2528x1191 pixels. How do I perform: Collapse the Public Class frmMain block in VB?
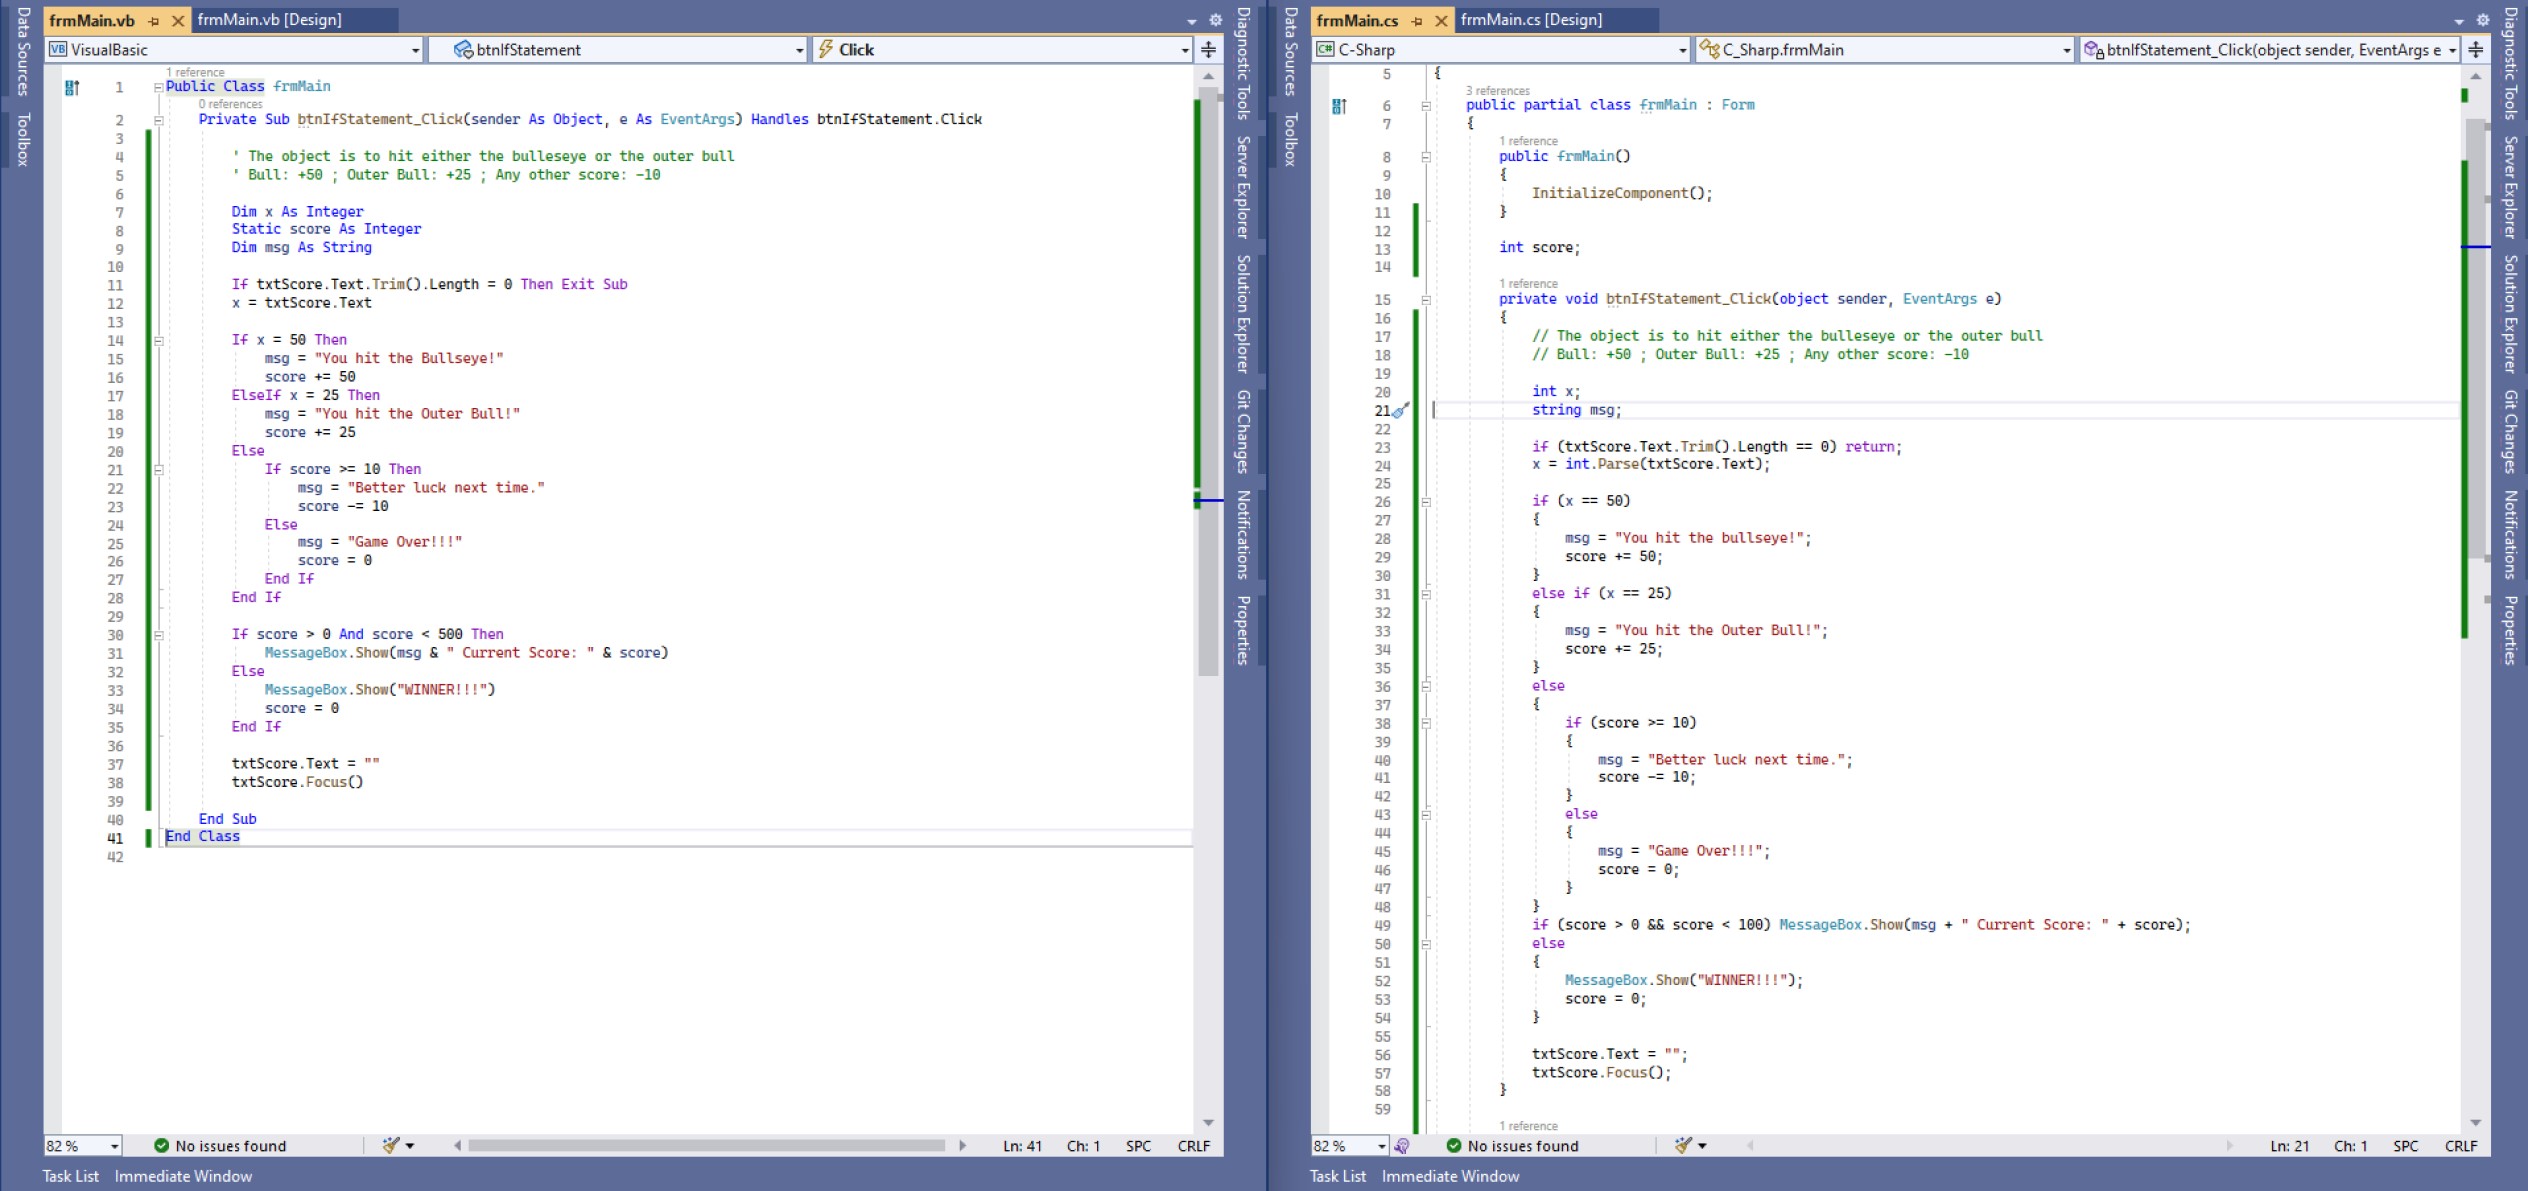tap(158, 87)
